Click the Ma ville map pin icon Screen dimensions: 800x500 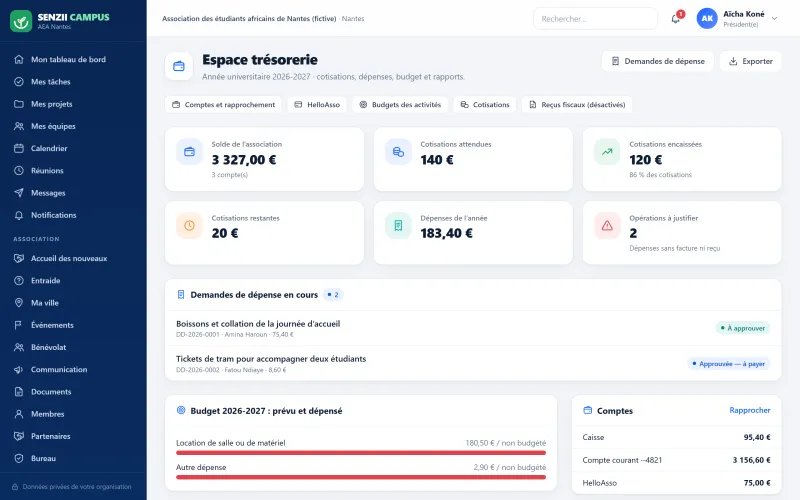tap(19, 303)
